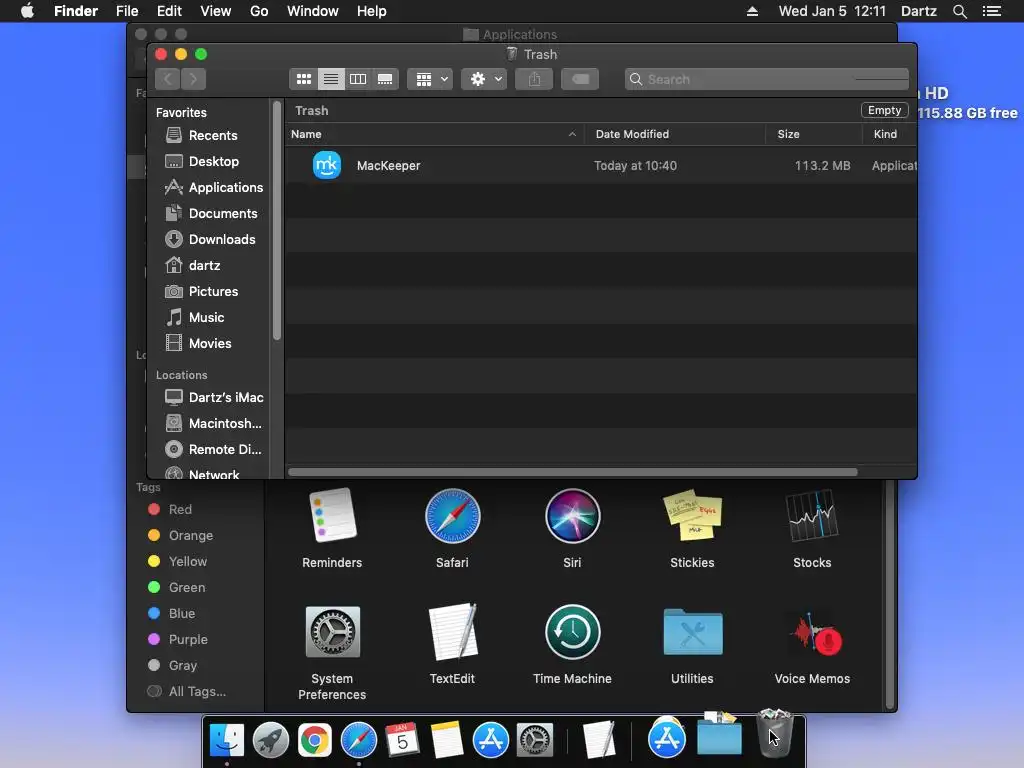Switch Trash window to gallery view

pyautogui.click(x=385, y=79)
